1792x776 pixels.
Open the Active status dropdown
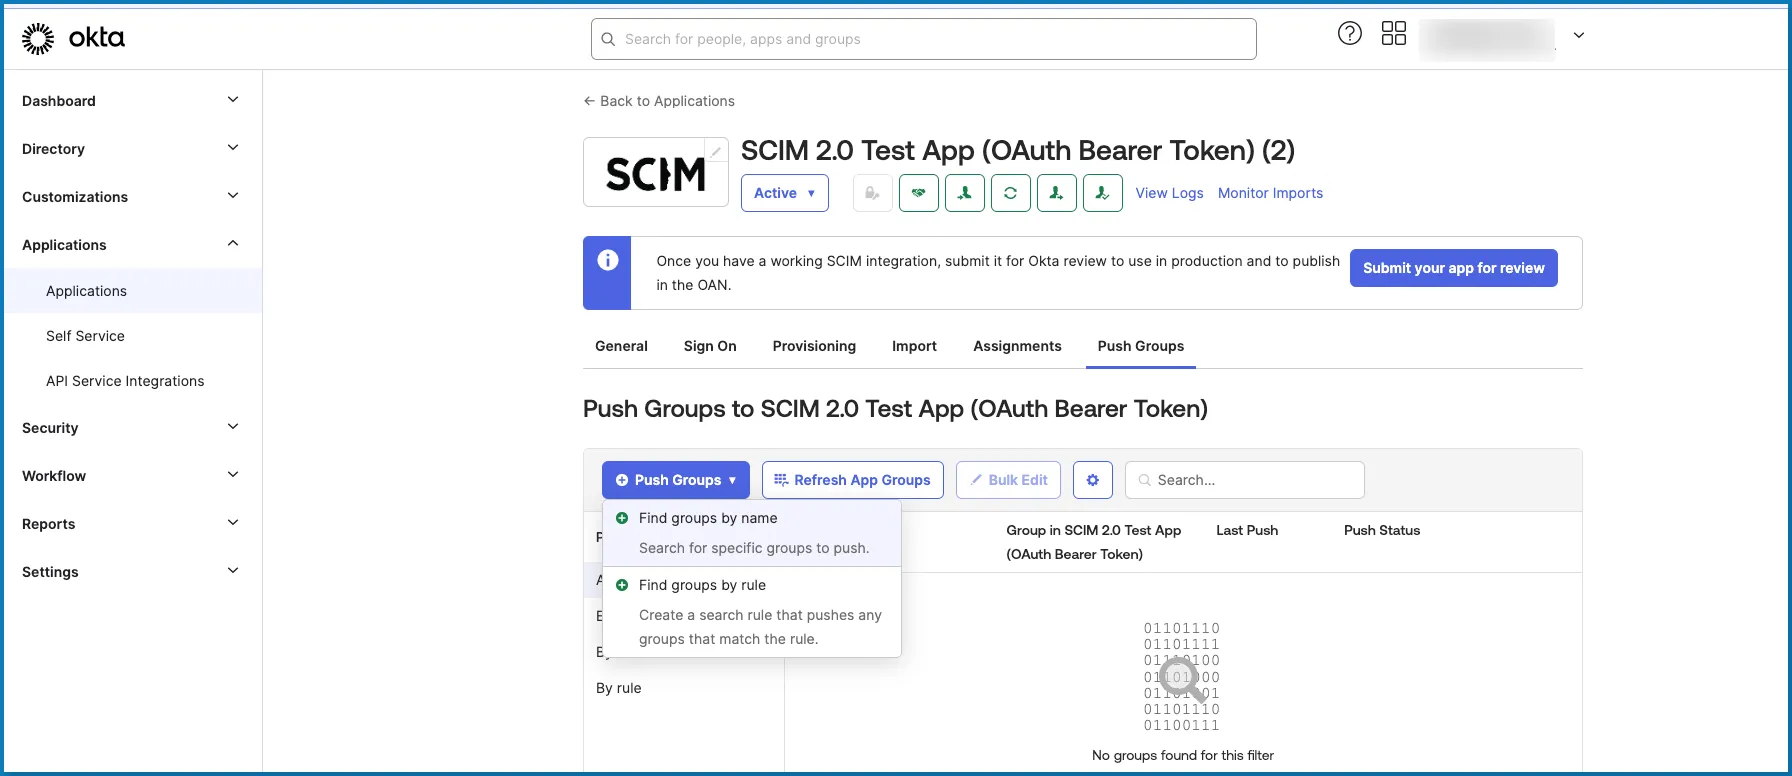click(784, 193)
